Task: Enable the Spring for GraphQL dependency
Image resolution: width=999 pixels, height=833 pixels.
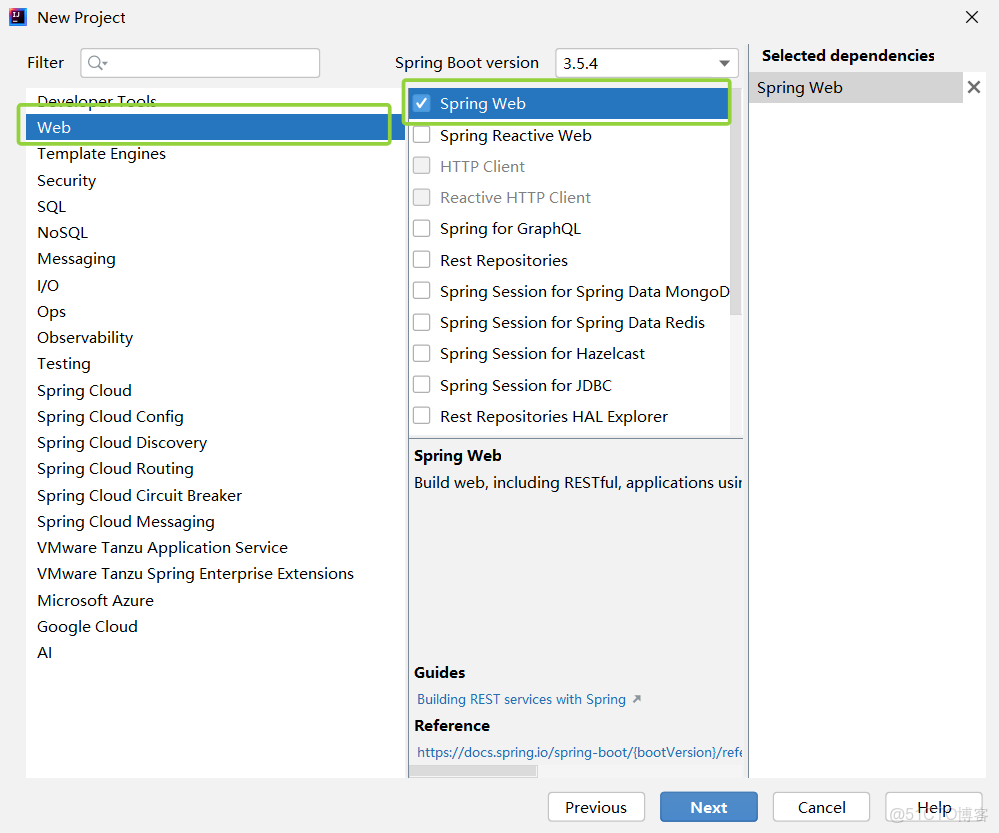Action: (422, 228)
